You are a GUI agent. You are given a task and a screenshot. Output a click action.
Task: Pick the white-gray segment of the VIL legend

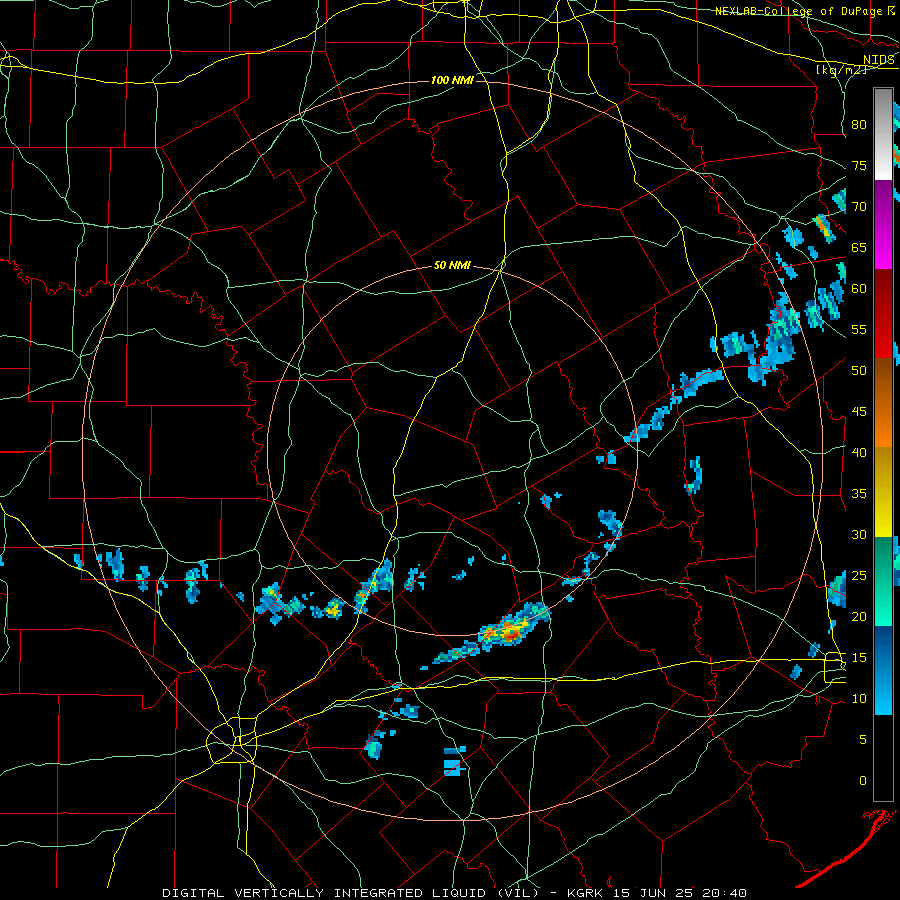[883, 134]
